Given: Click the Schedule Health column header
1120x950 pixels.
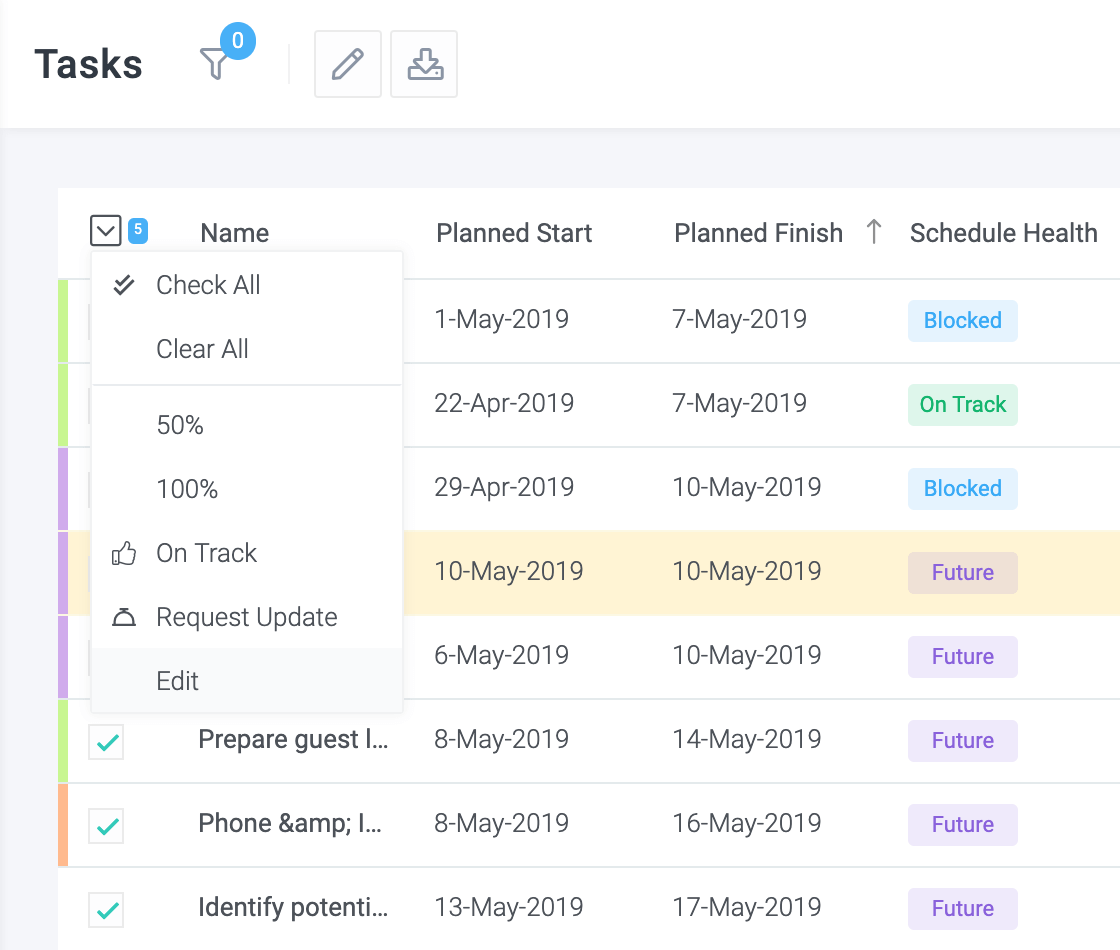Looking at the screenshot, I should coord(1004,233).
